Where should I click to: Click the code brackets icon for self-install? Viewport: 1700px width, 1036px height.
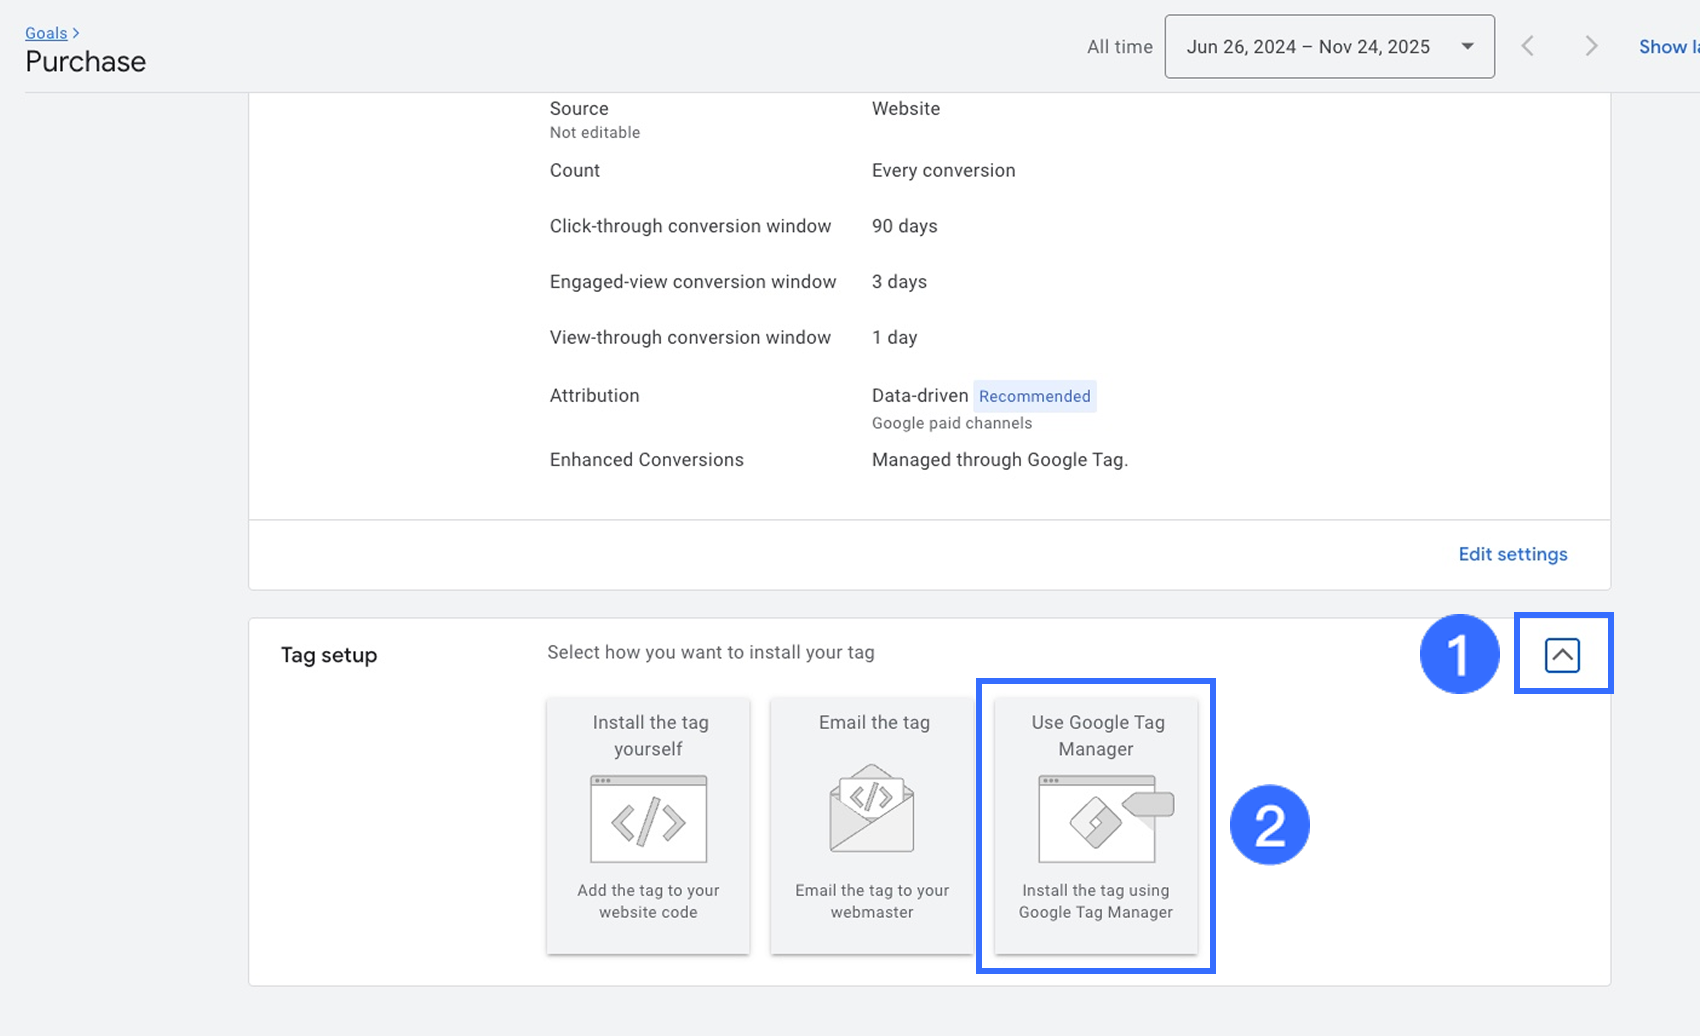pyautogui.click(x=648, y=819)
